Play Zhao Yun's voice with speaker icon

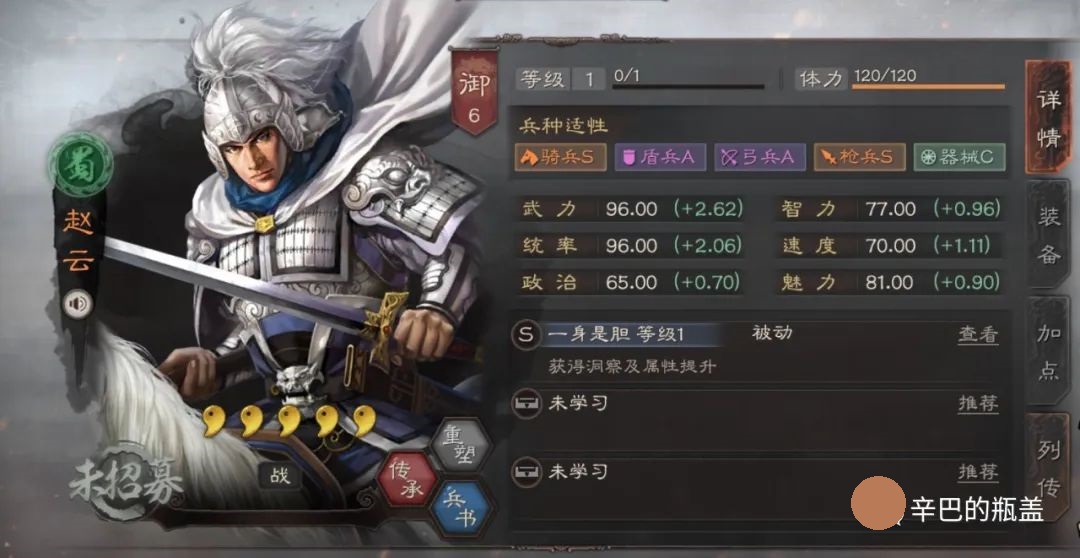click(76, 304)
